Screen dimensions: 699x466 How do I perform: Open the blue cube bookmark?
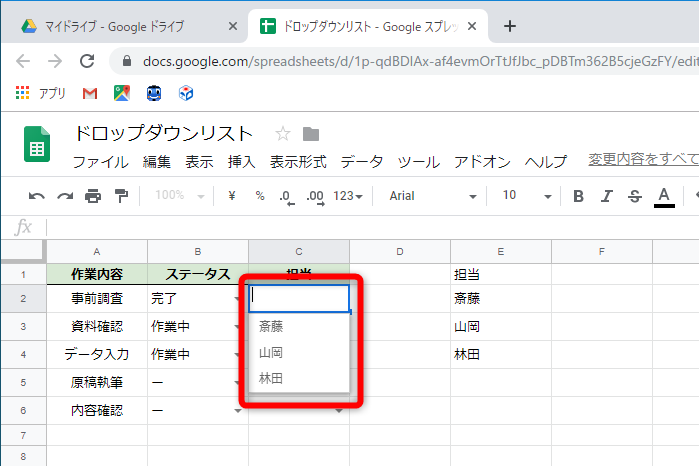click(x=186, y=93)
